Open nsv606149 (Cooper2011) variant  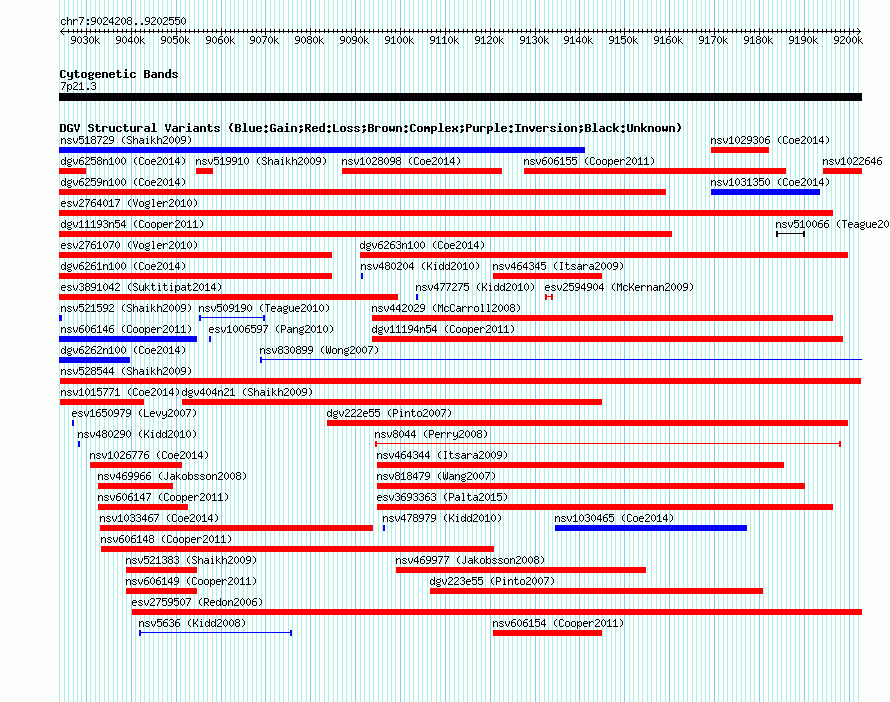(x=191, y=581)
